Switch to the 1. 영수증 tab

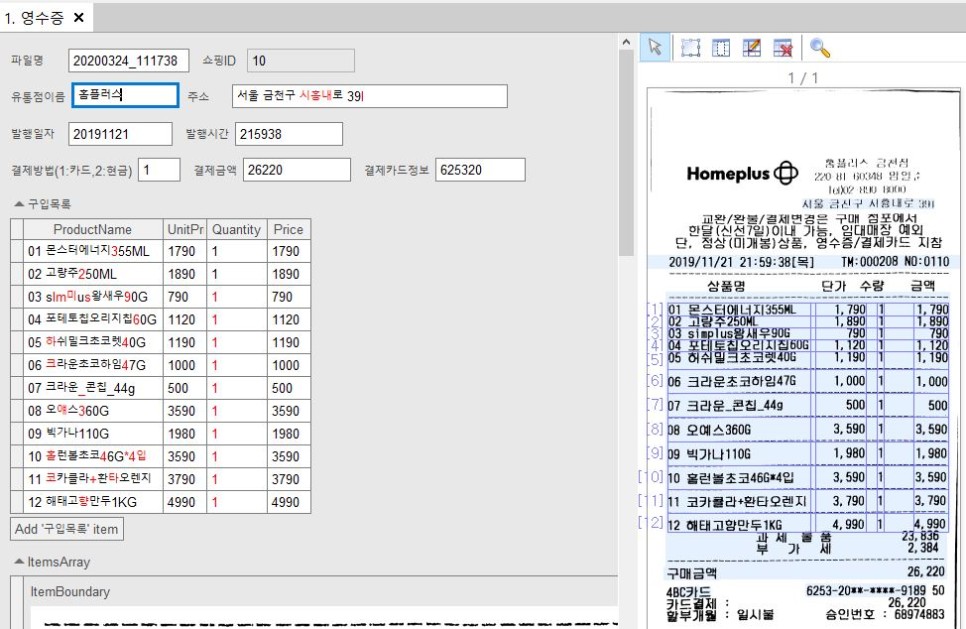(34, 17)
